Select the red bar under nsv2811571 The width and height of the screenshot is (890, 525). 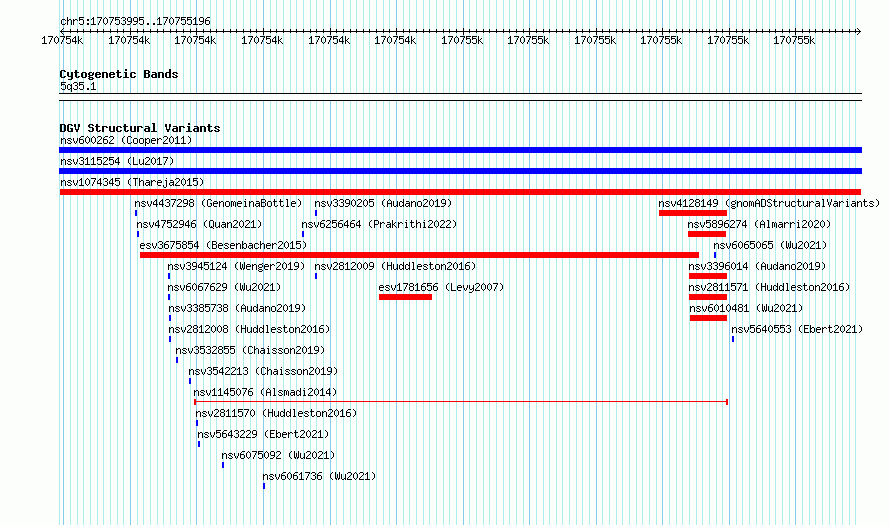(708, 297)
